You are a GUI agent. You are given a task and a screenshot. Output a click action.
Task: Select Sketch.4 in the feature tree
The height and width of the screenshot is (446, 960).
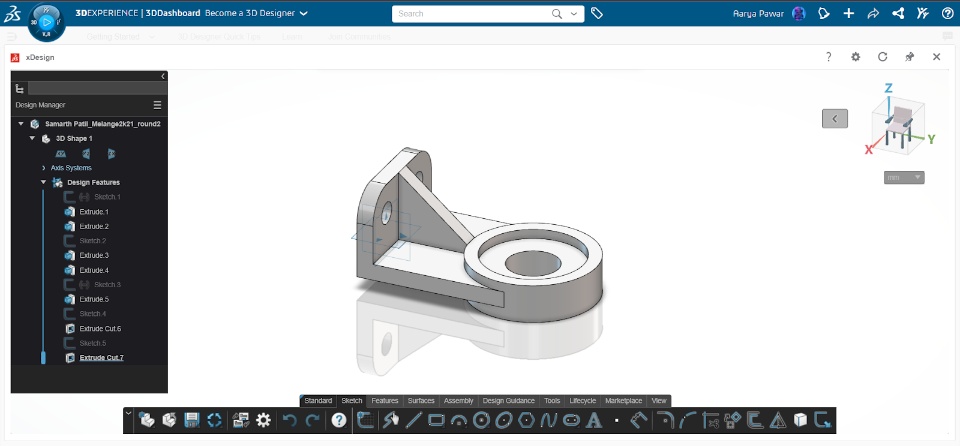(92, 314)
